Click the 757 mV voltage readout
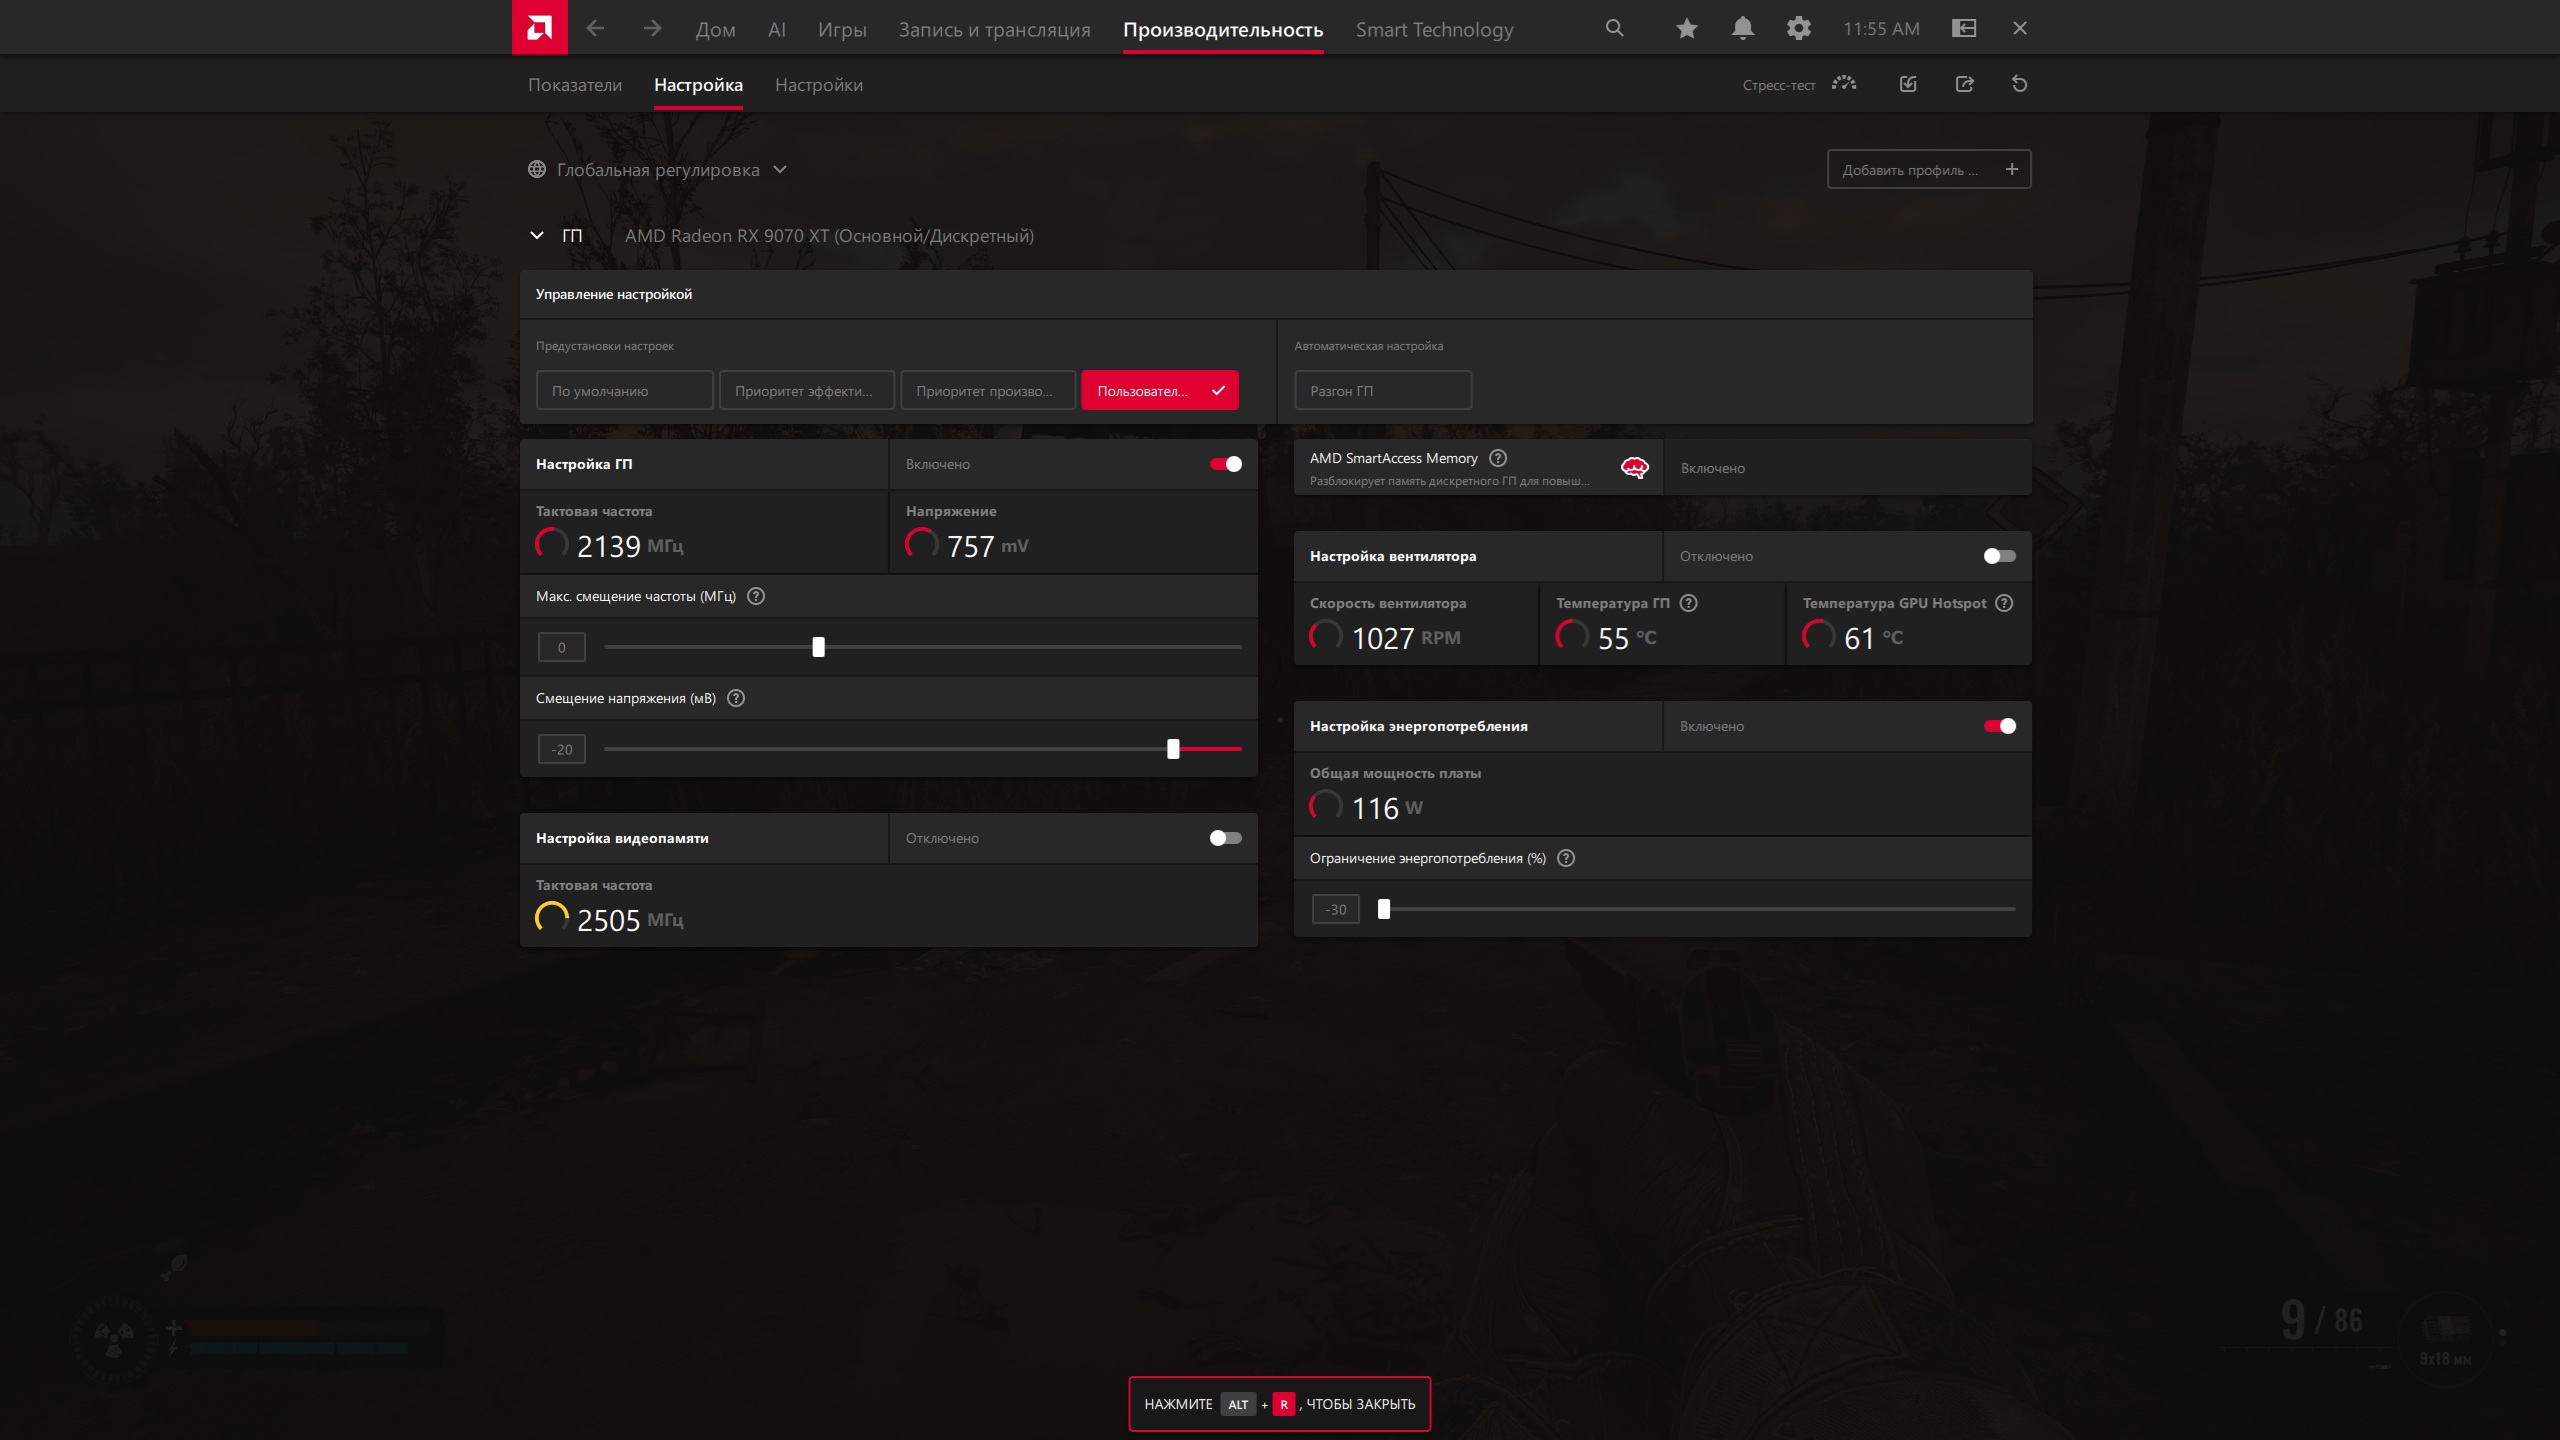 987,546
